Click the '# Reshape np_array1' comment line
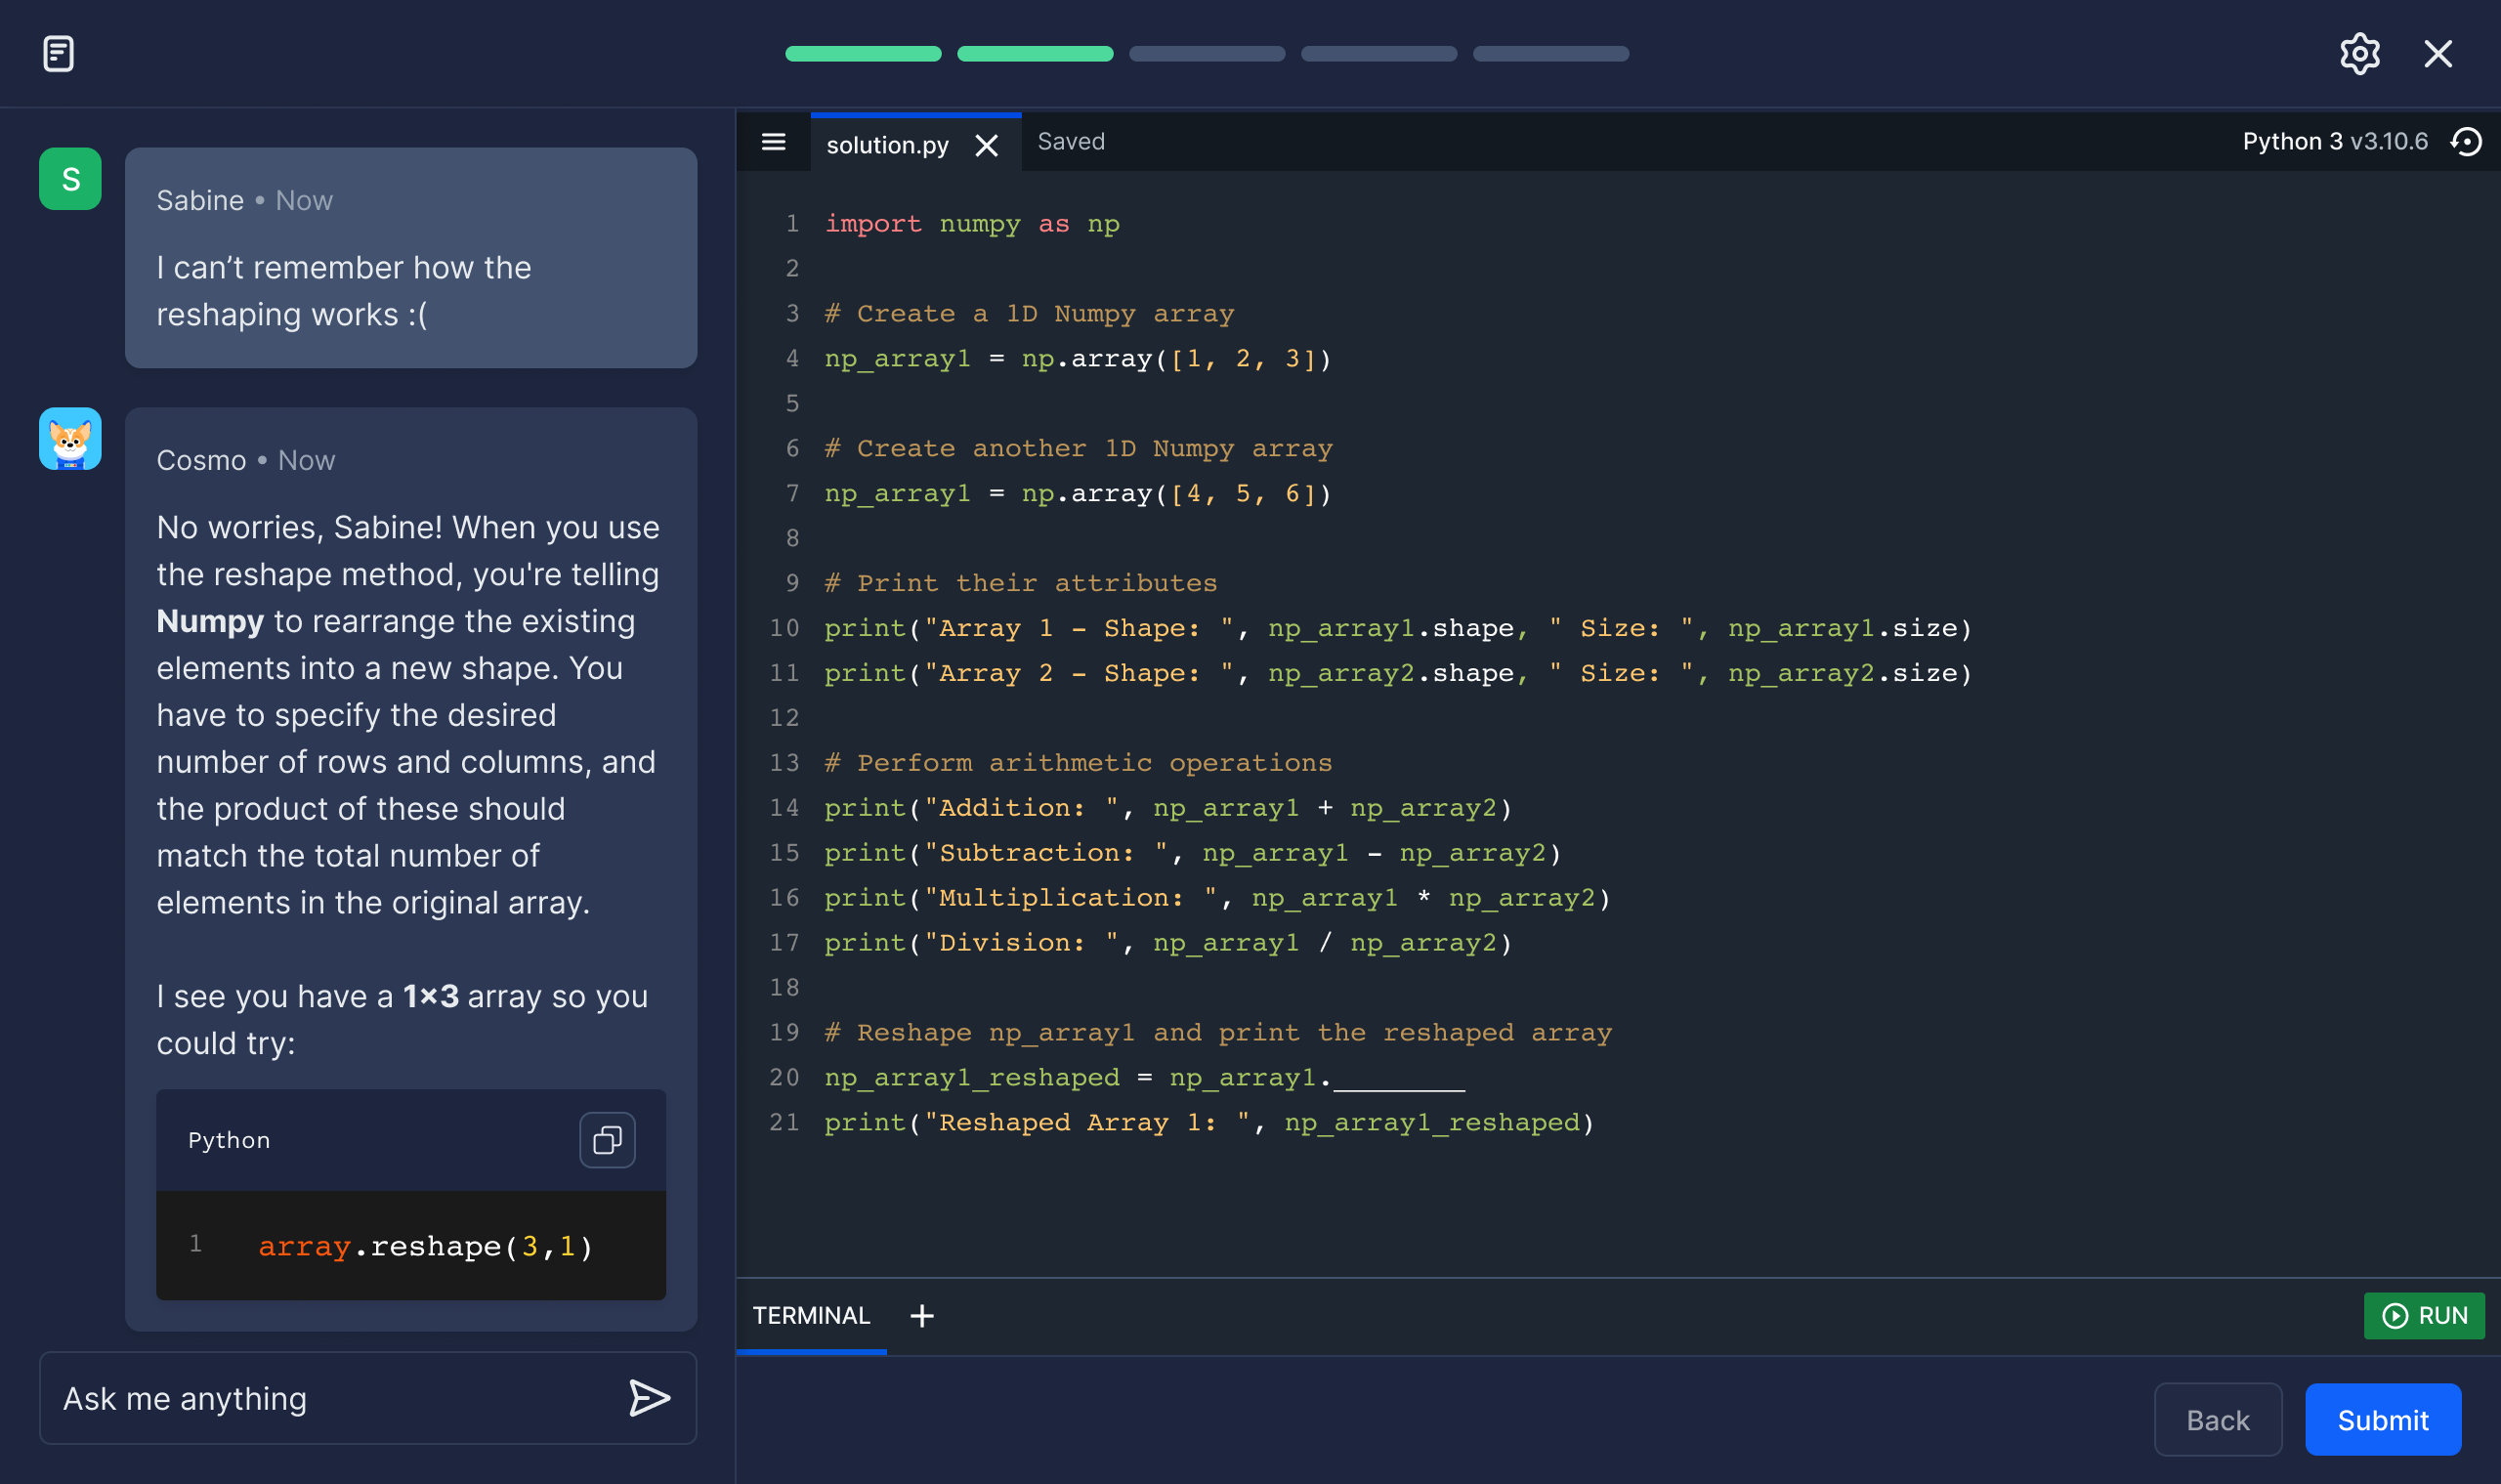The height and width of the screenshot is (1484, 2501). click(x=1218, y=1033)
